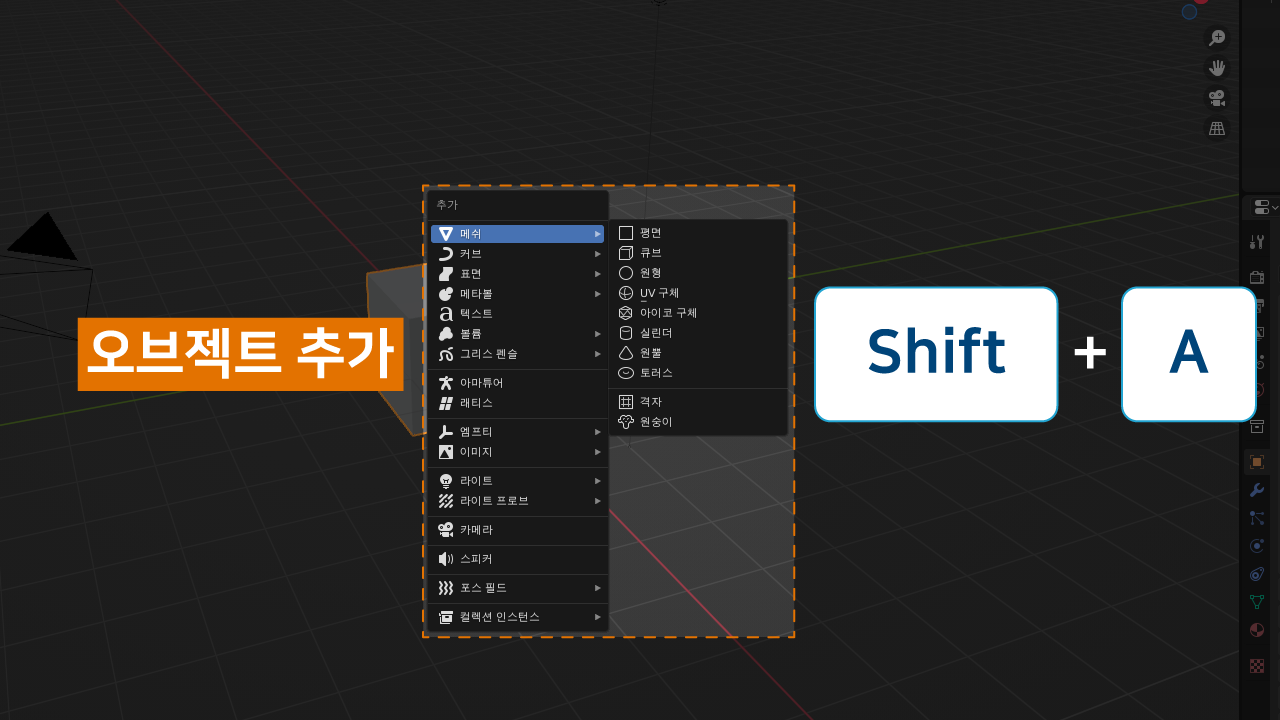Viewport: 1280px width, 720px height.
Task: Open the Object properties tab
Action: pos(1257,462)
